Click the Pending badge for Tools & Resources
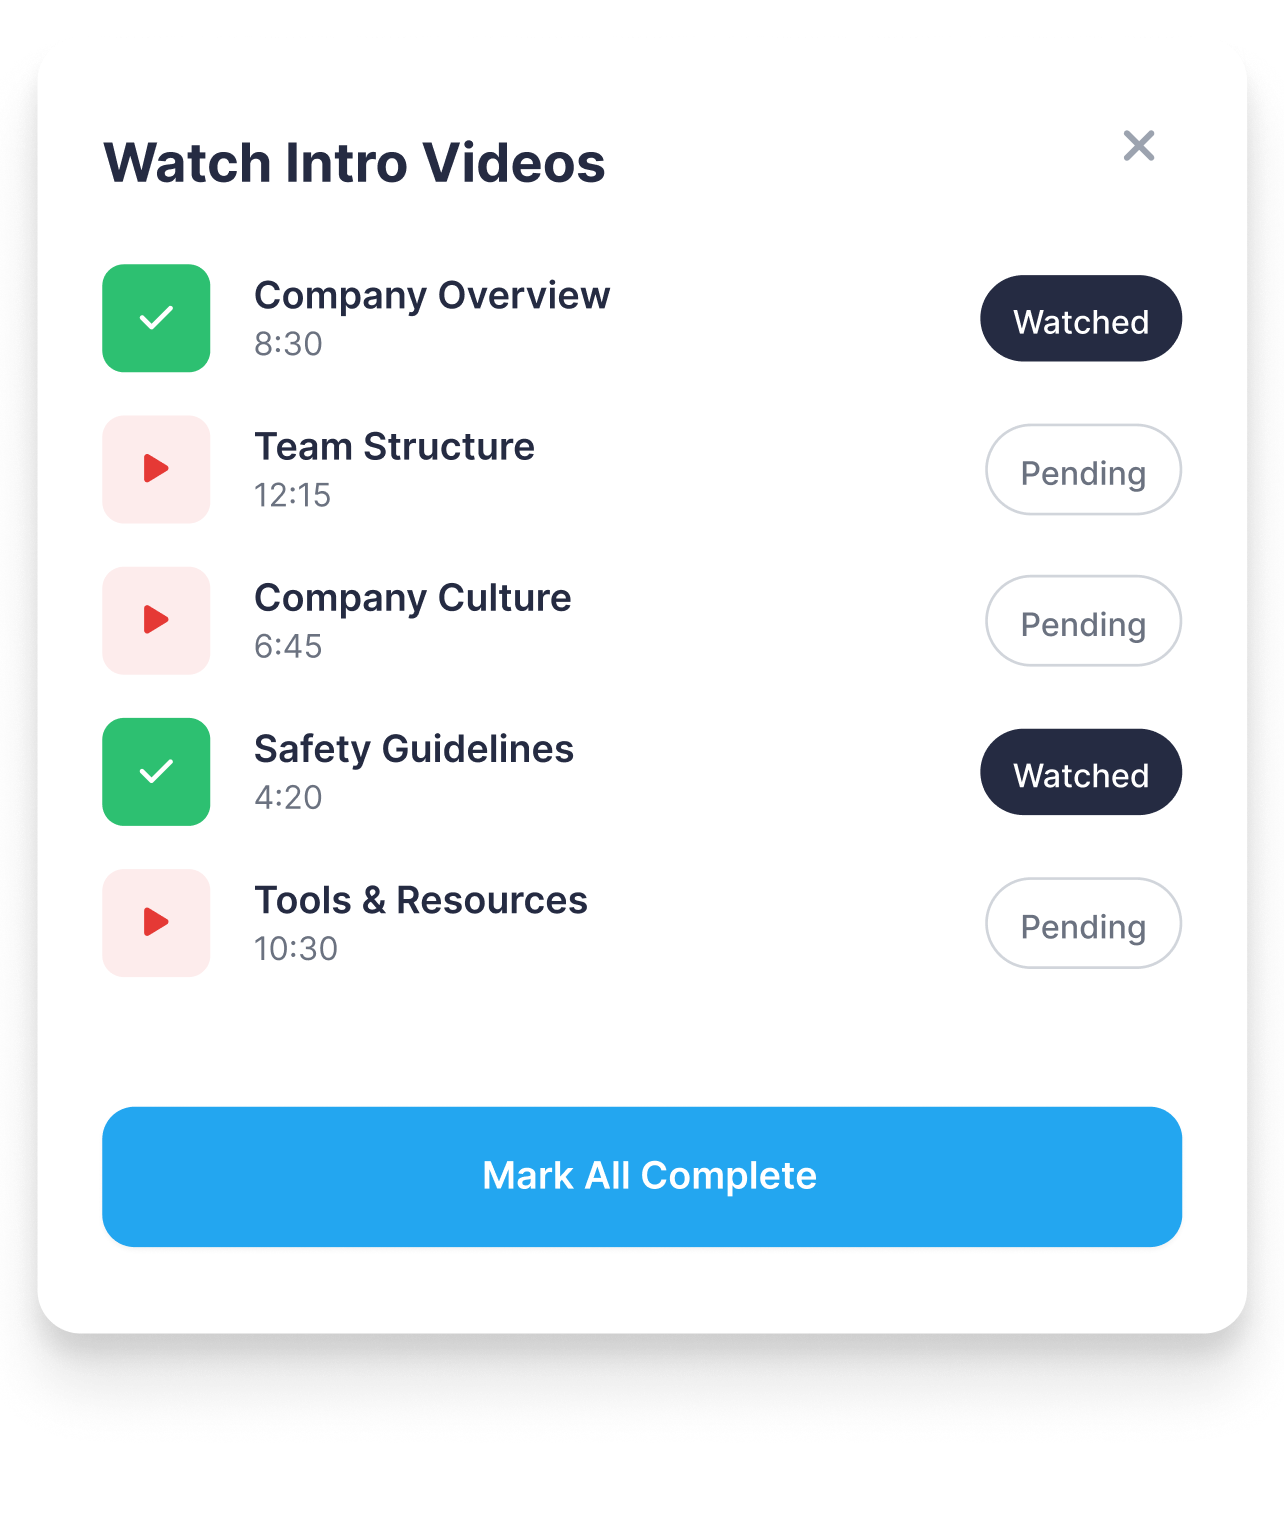Image resolution: width=1284 pixels, height=1518 pixels. [1083, 922]
